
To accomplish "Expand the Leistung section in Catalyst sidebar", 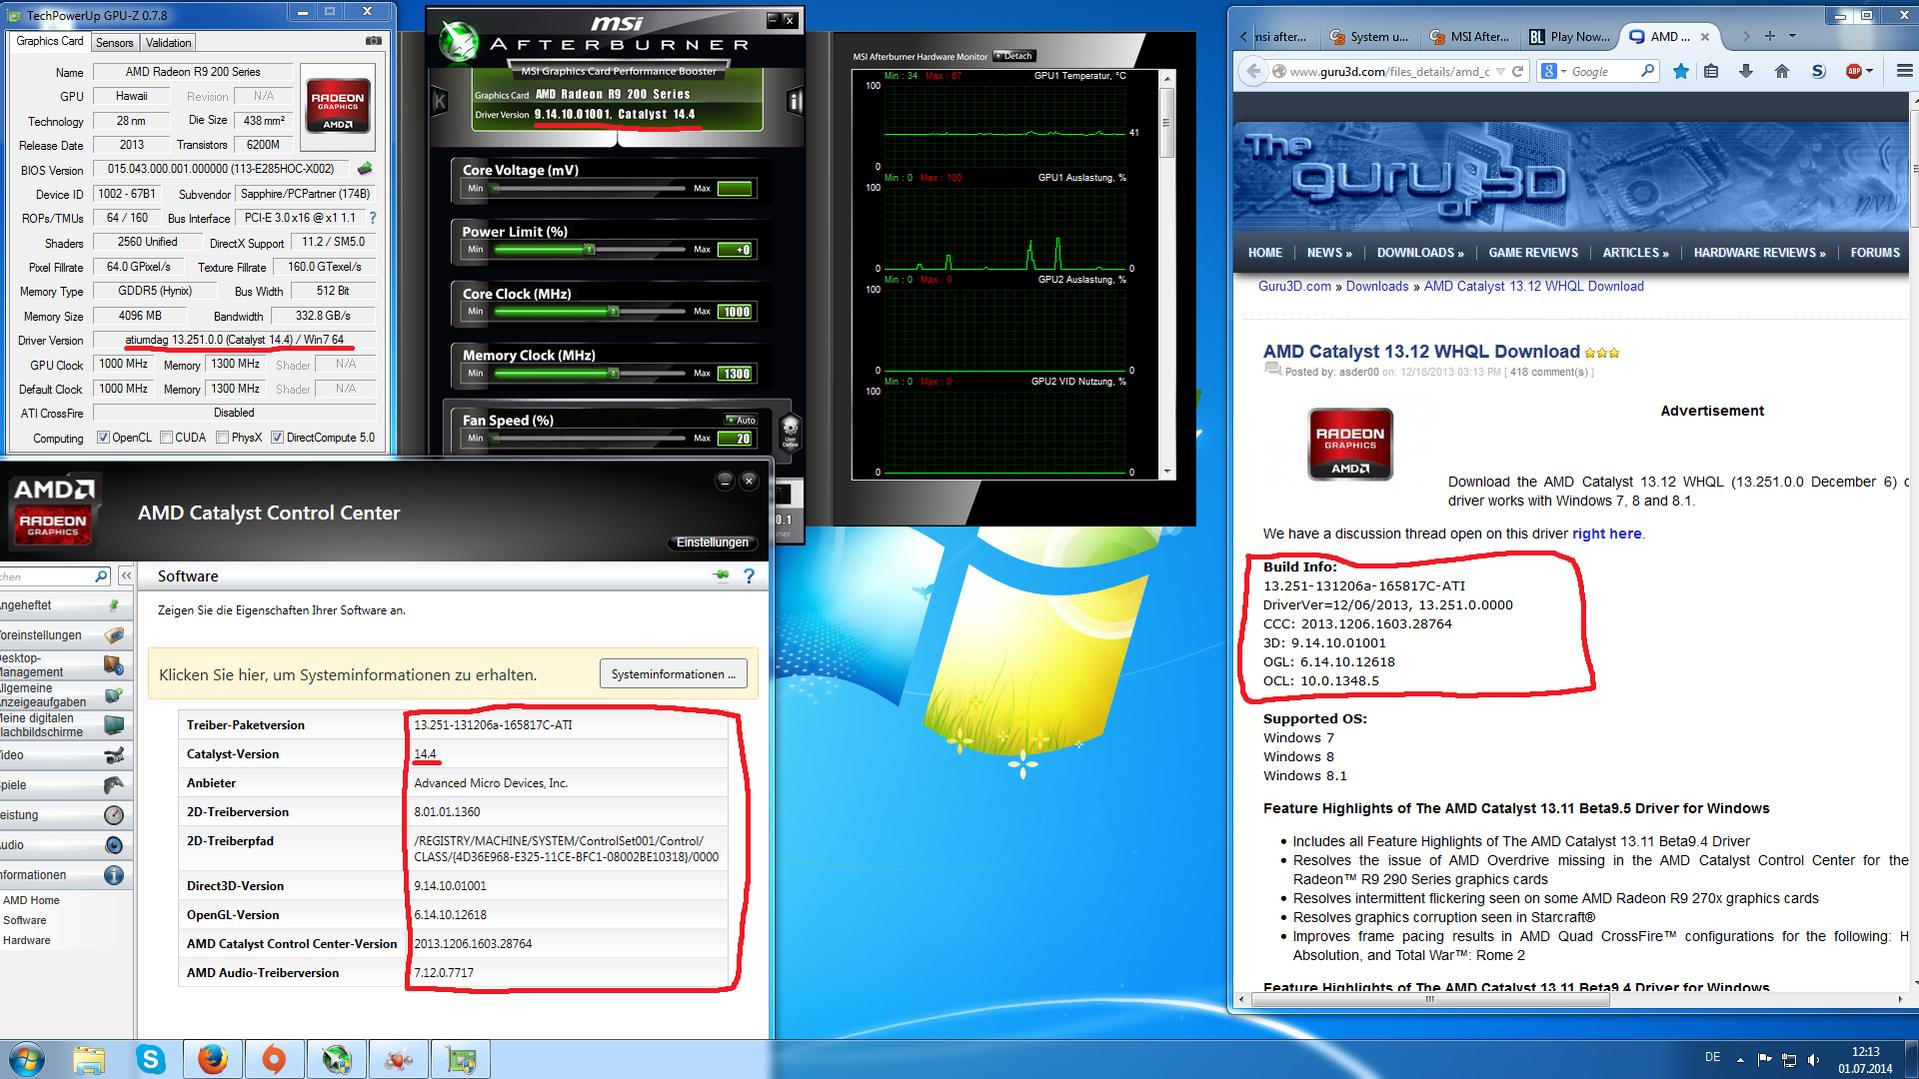I will pos(65,815).
